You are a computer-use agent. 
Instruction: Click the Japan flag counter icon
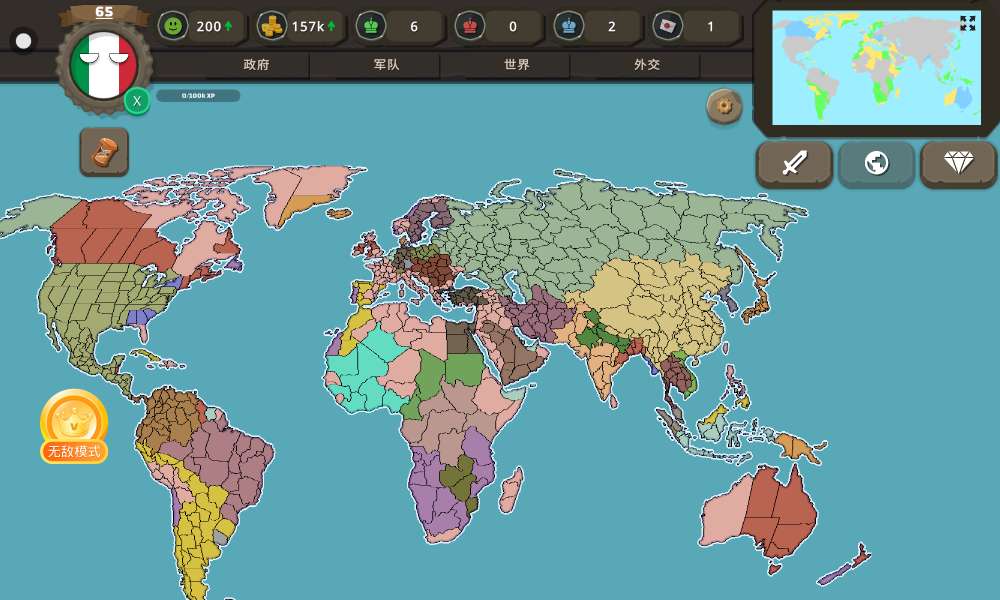(668, 26)
